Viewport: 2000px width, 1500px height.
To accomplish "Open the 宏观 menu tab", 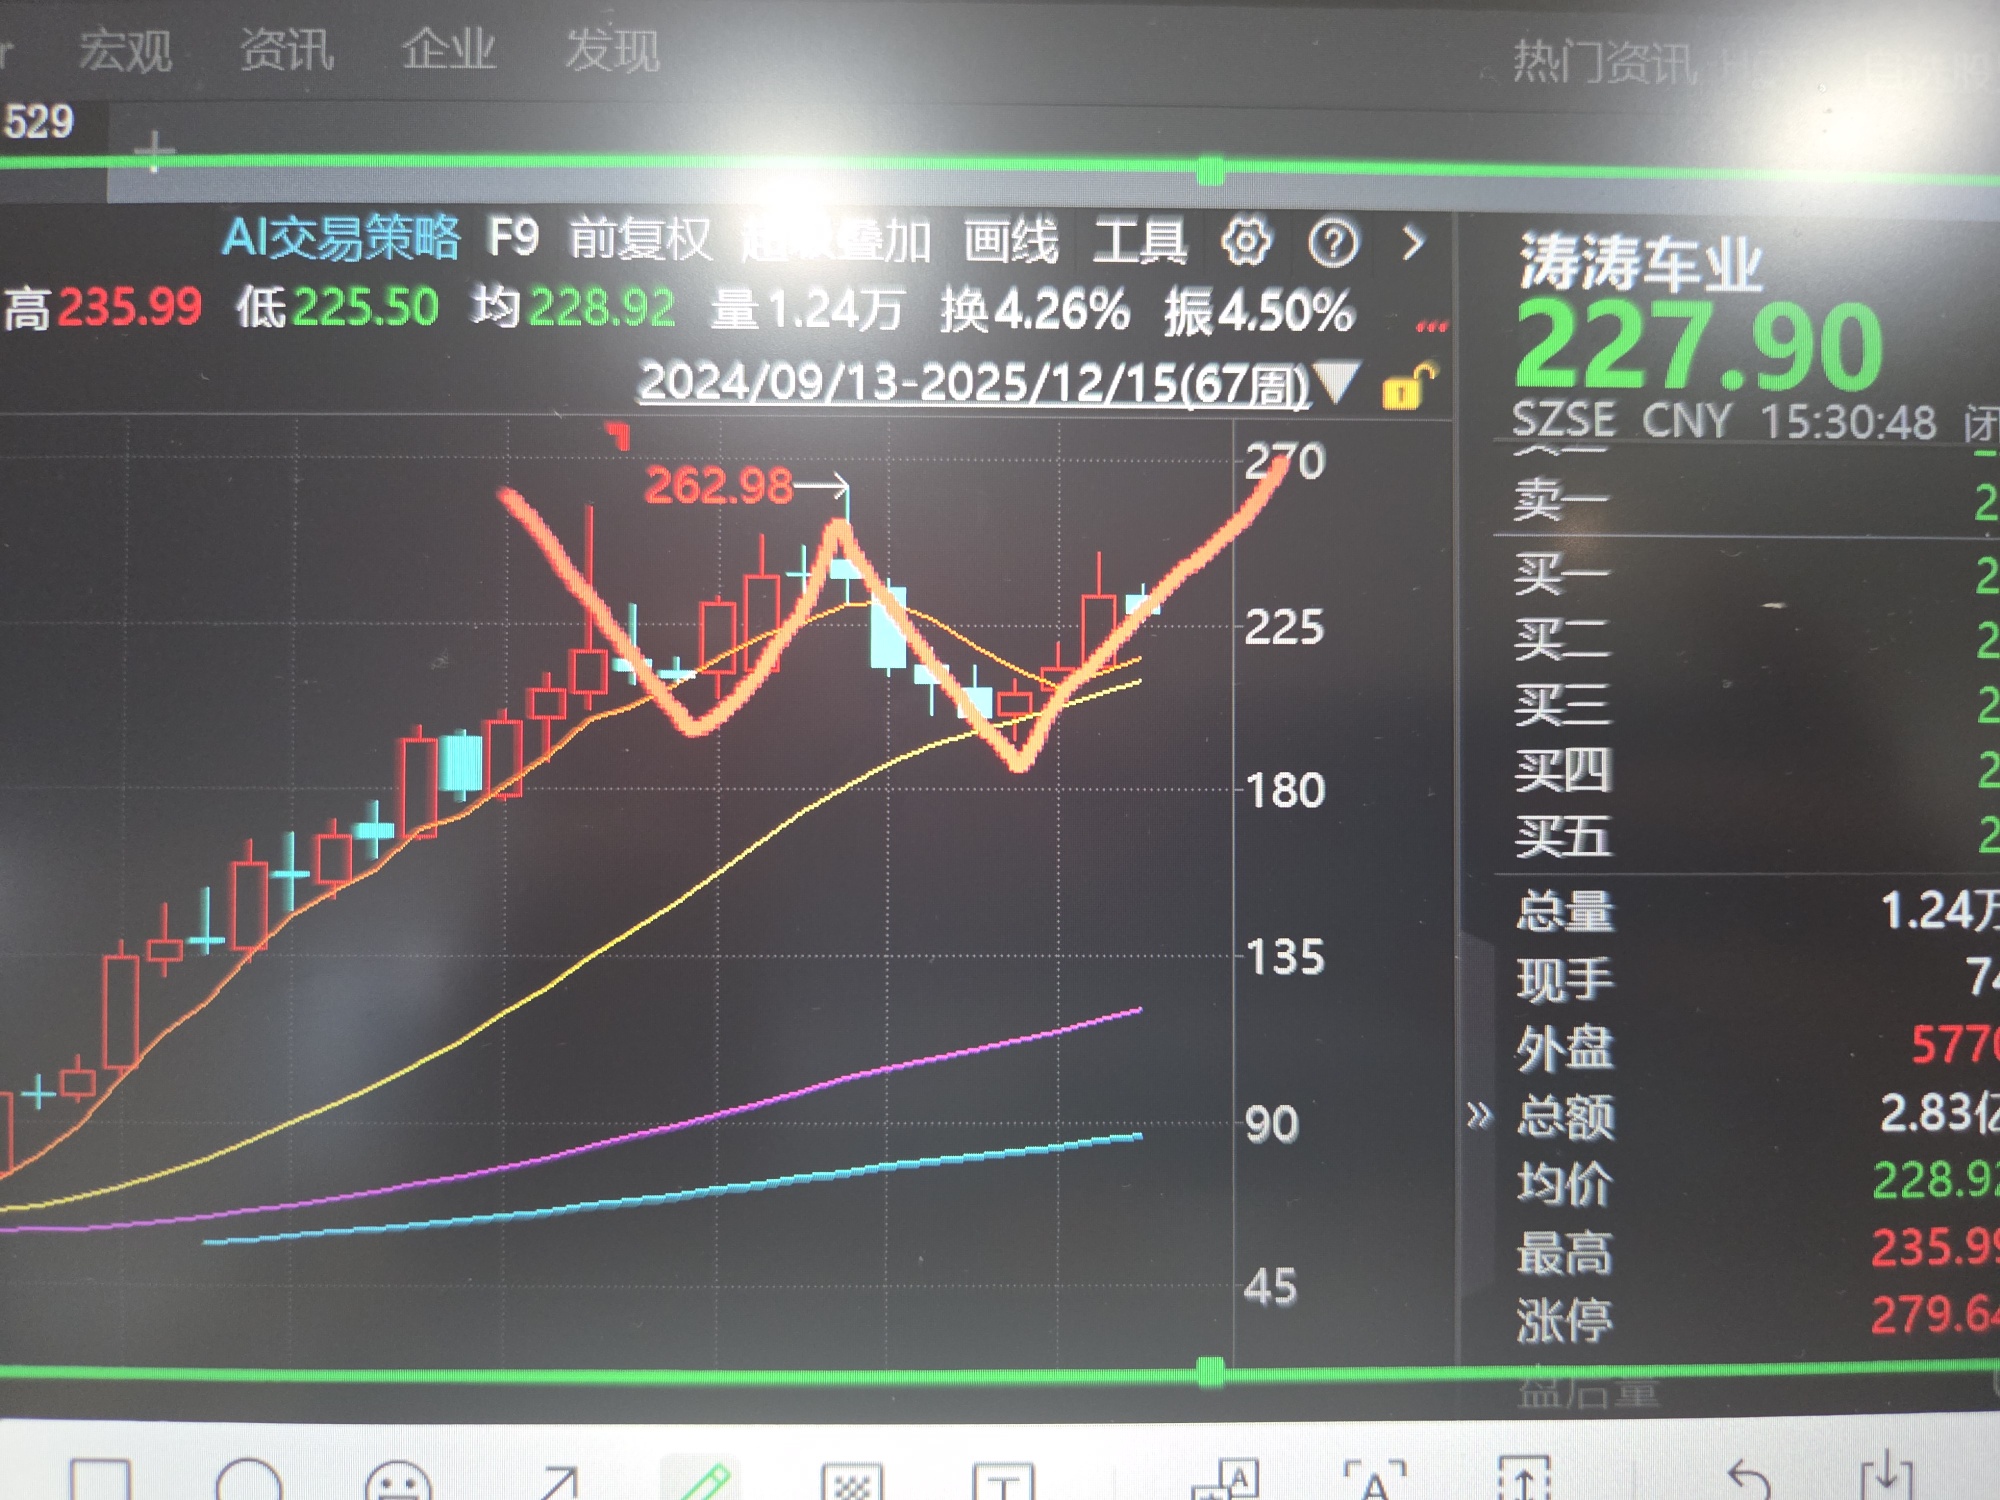I will pos(125,50).
